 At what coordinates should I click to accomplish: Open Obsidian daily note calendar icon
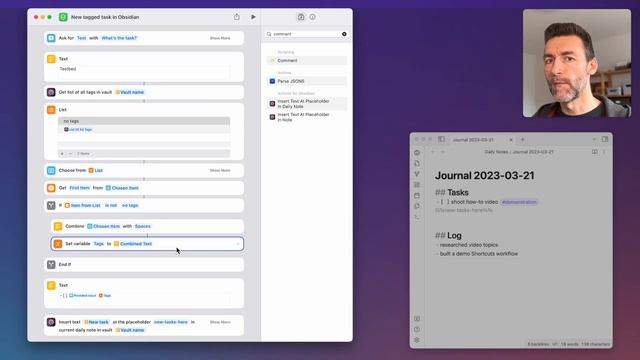(x=417, y=196)
